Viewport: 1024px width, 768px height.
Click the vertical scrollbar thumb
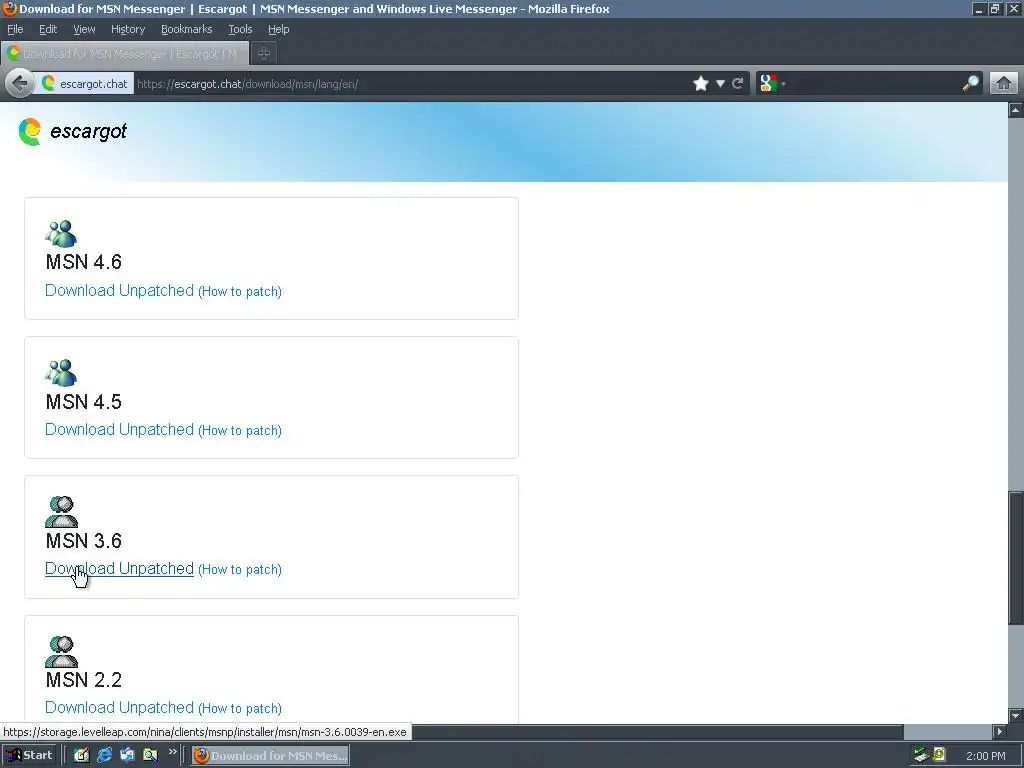click(1016, 558)
